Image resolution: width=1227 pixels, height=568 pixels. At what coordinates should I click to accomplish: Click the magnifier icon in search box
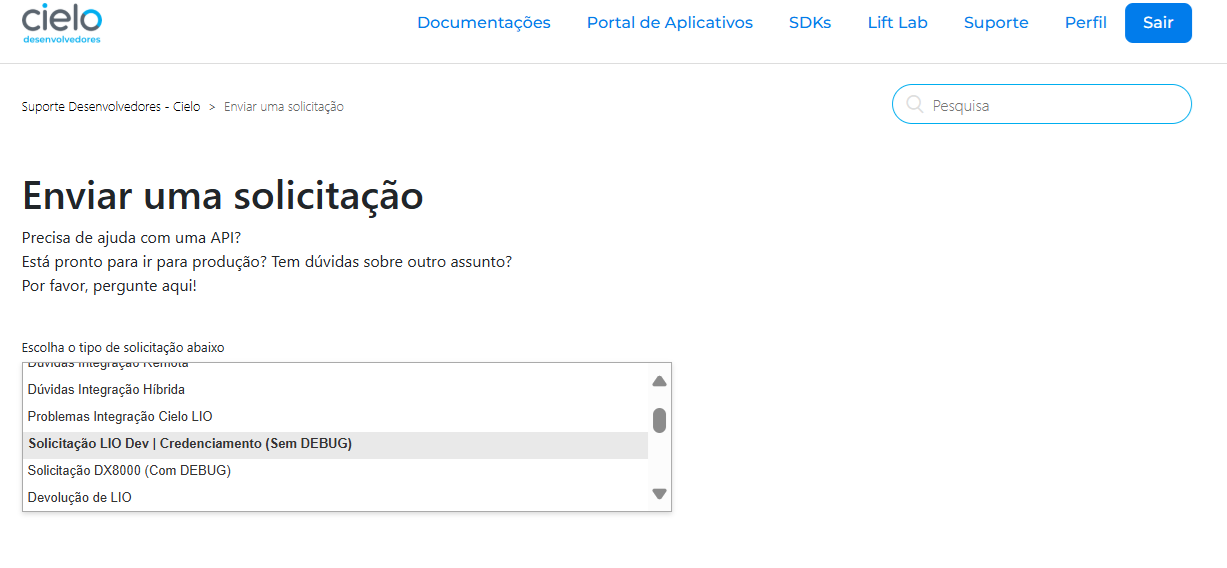[x=914, y=104]
